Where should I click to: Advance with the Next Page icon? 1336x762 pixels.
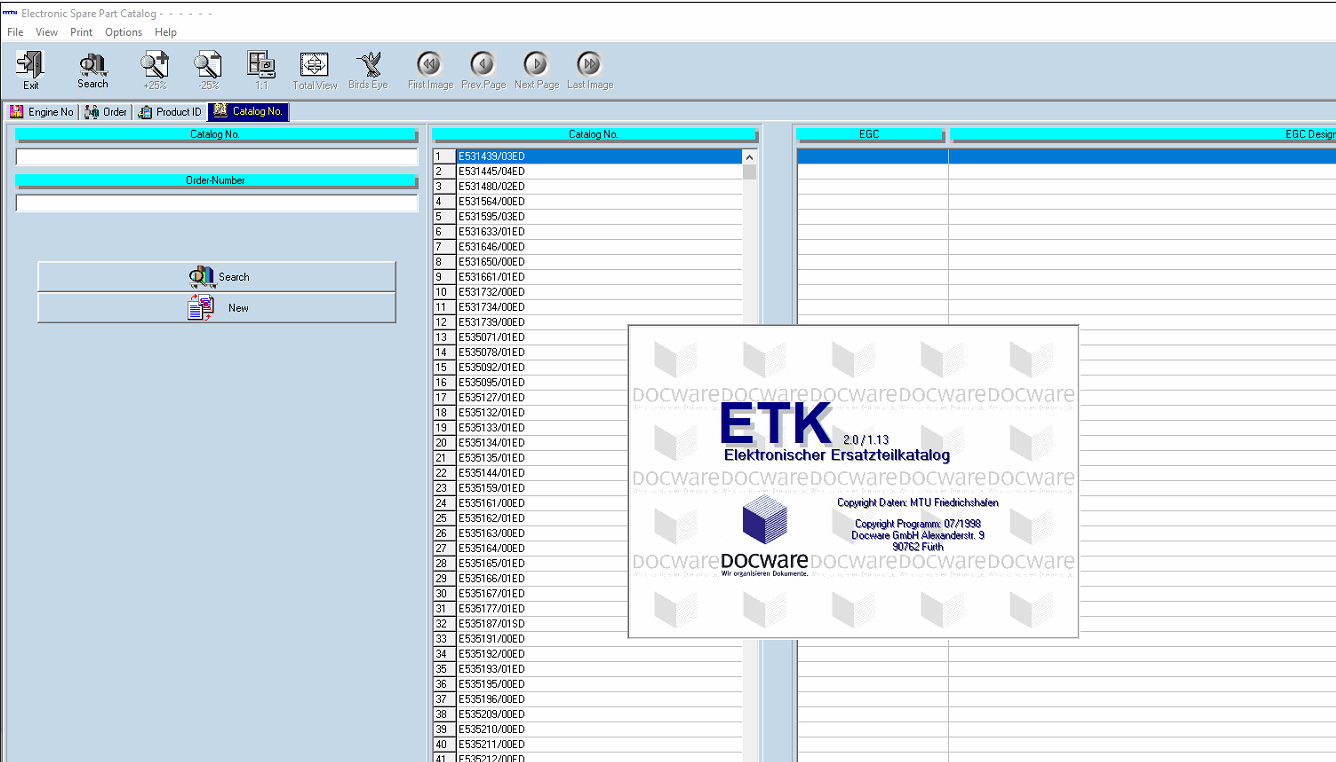coord(536,66)
